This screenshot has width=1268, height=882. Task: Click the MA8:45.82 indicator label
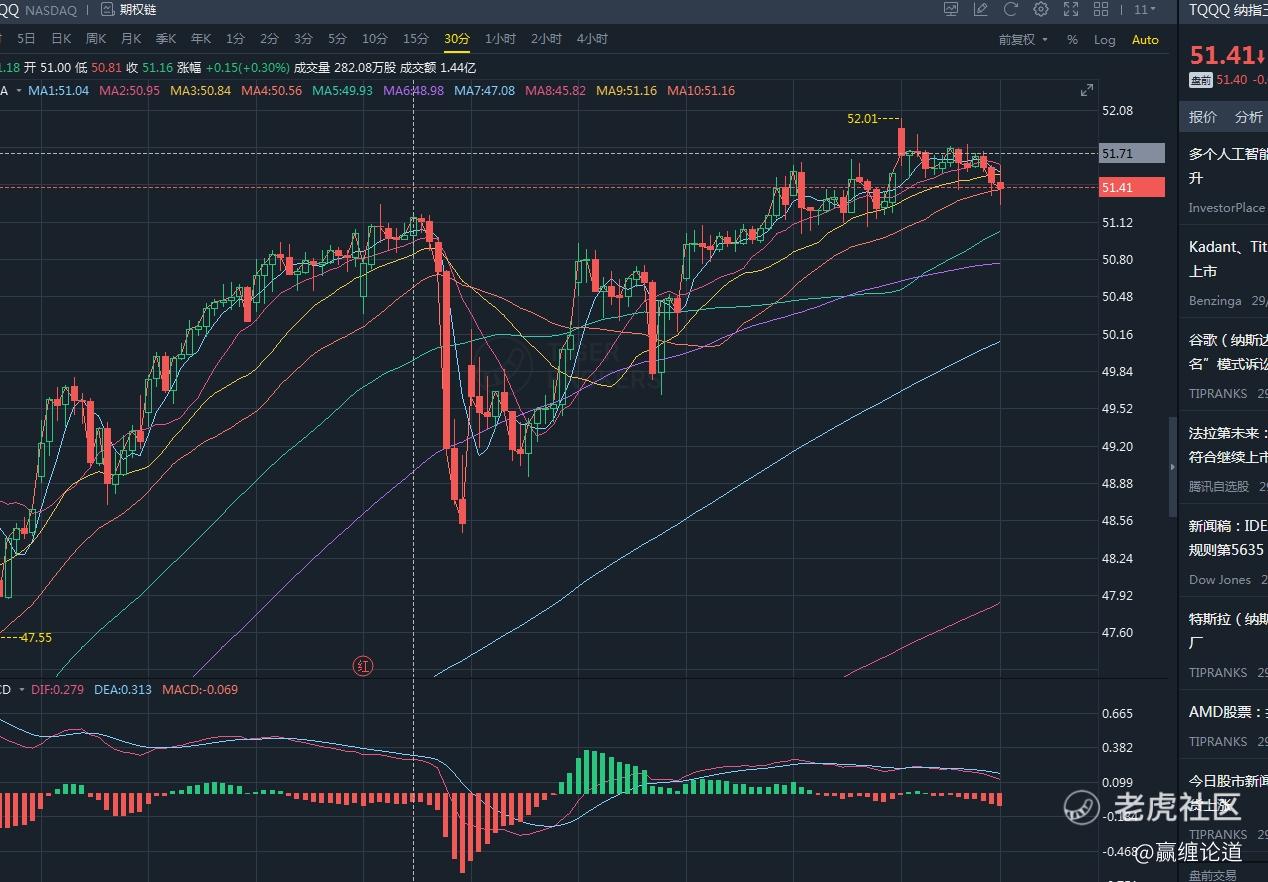[556, 91]
